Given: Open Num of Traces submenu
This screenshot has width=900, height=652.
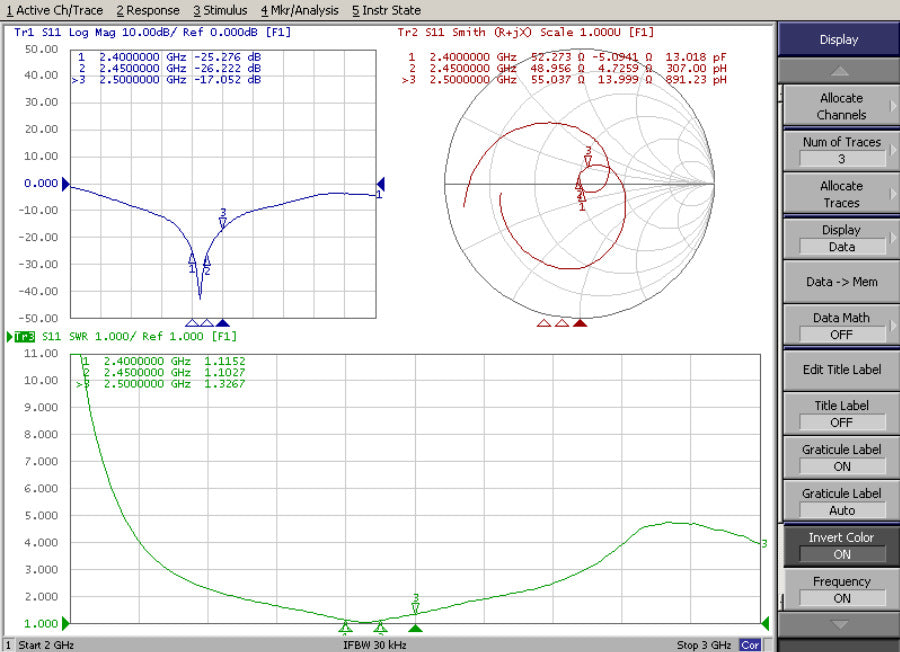Looking at the screenshot, I should pos(841,150).
